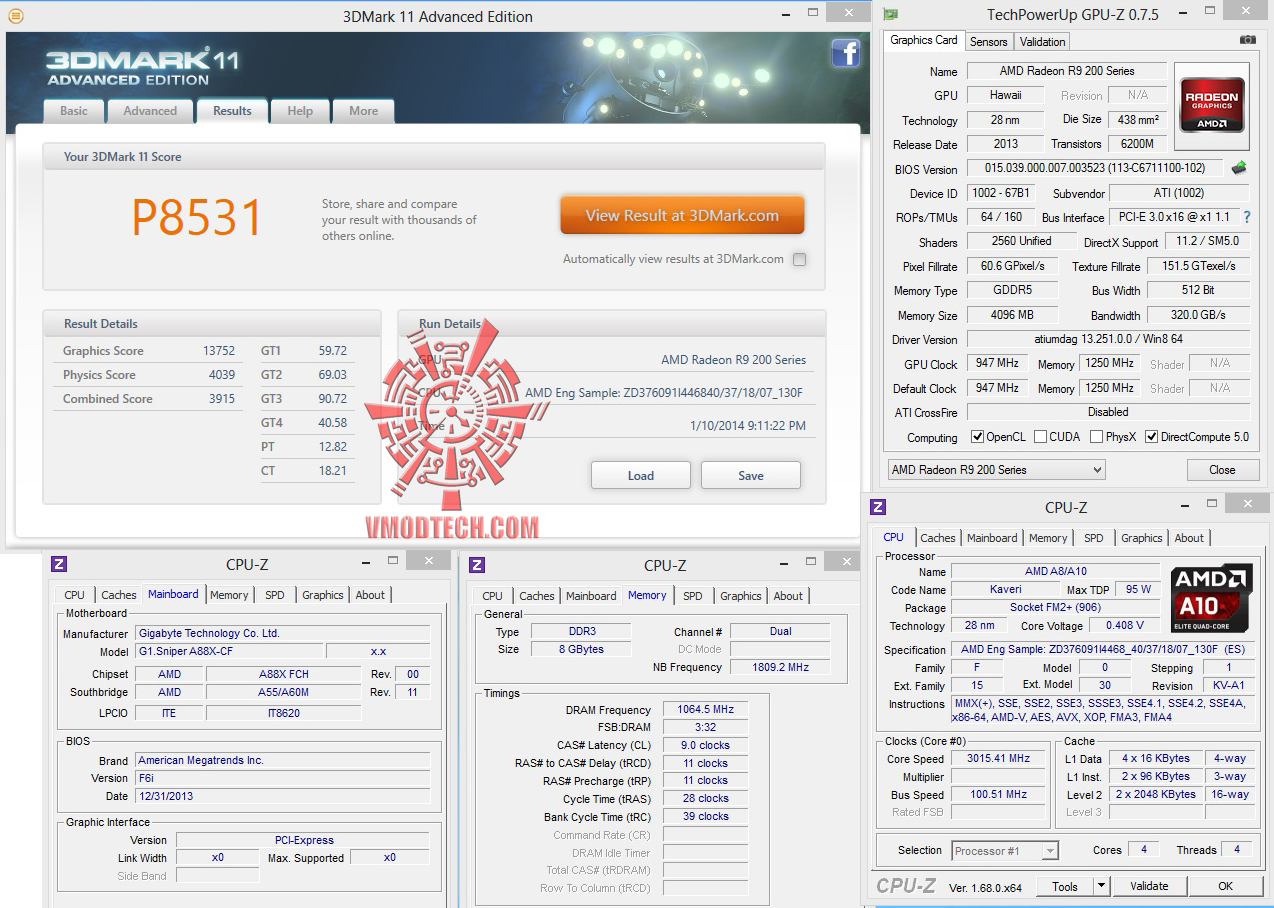
Task: Open Graphics tab in CPU-Z Memory window
Action: pyautogui.click(x=741, y=596)
